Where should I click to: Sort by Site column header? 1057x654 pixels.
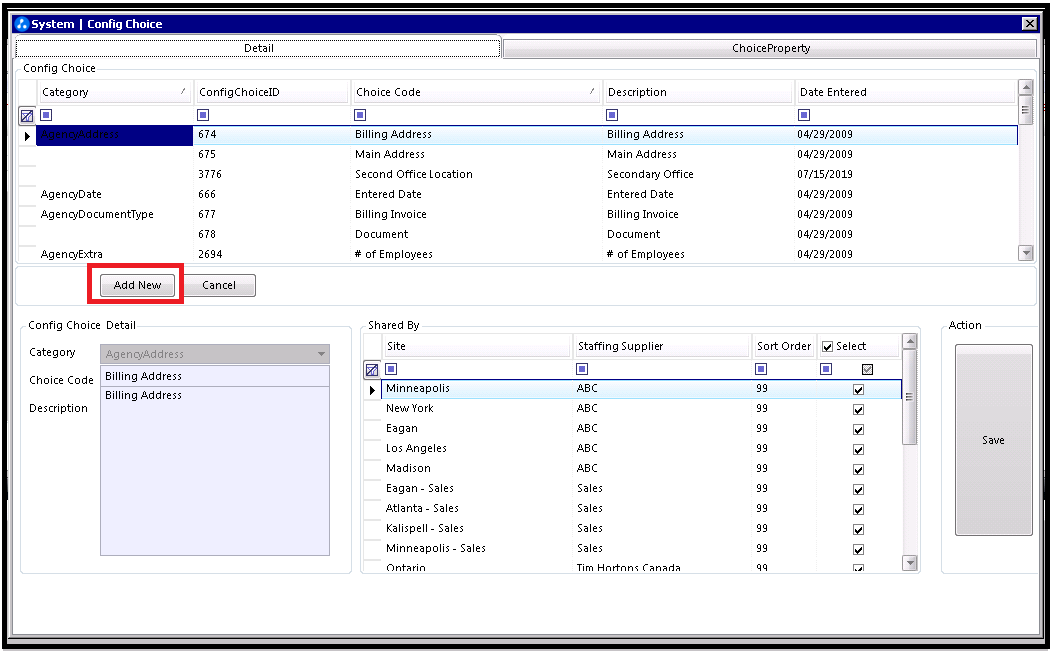(477, 347)
